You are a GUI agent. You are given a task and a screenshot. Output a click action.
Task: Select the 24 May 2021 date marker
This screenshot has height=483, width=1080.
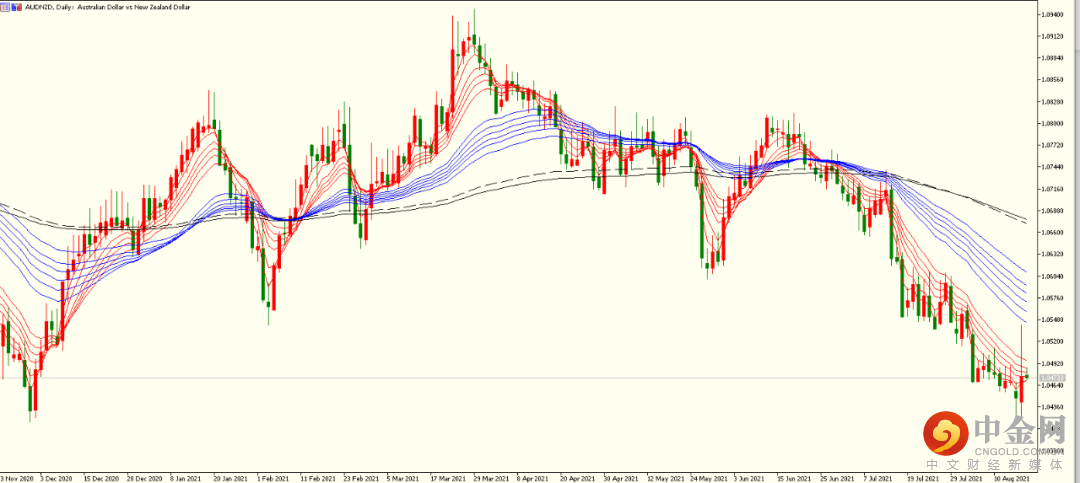707,478
